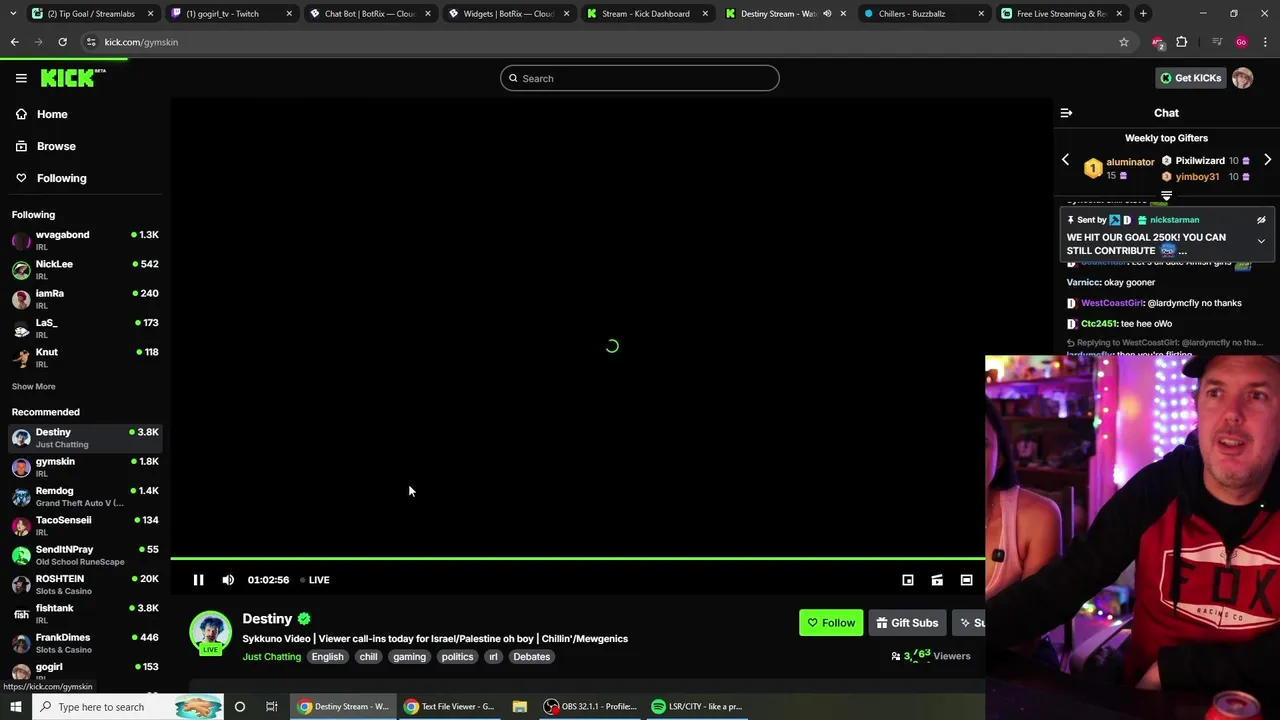Open the Windows Start menu
Viewport: 1280px width, 720px height.
[x=16, y=707]
